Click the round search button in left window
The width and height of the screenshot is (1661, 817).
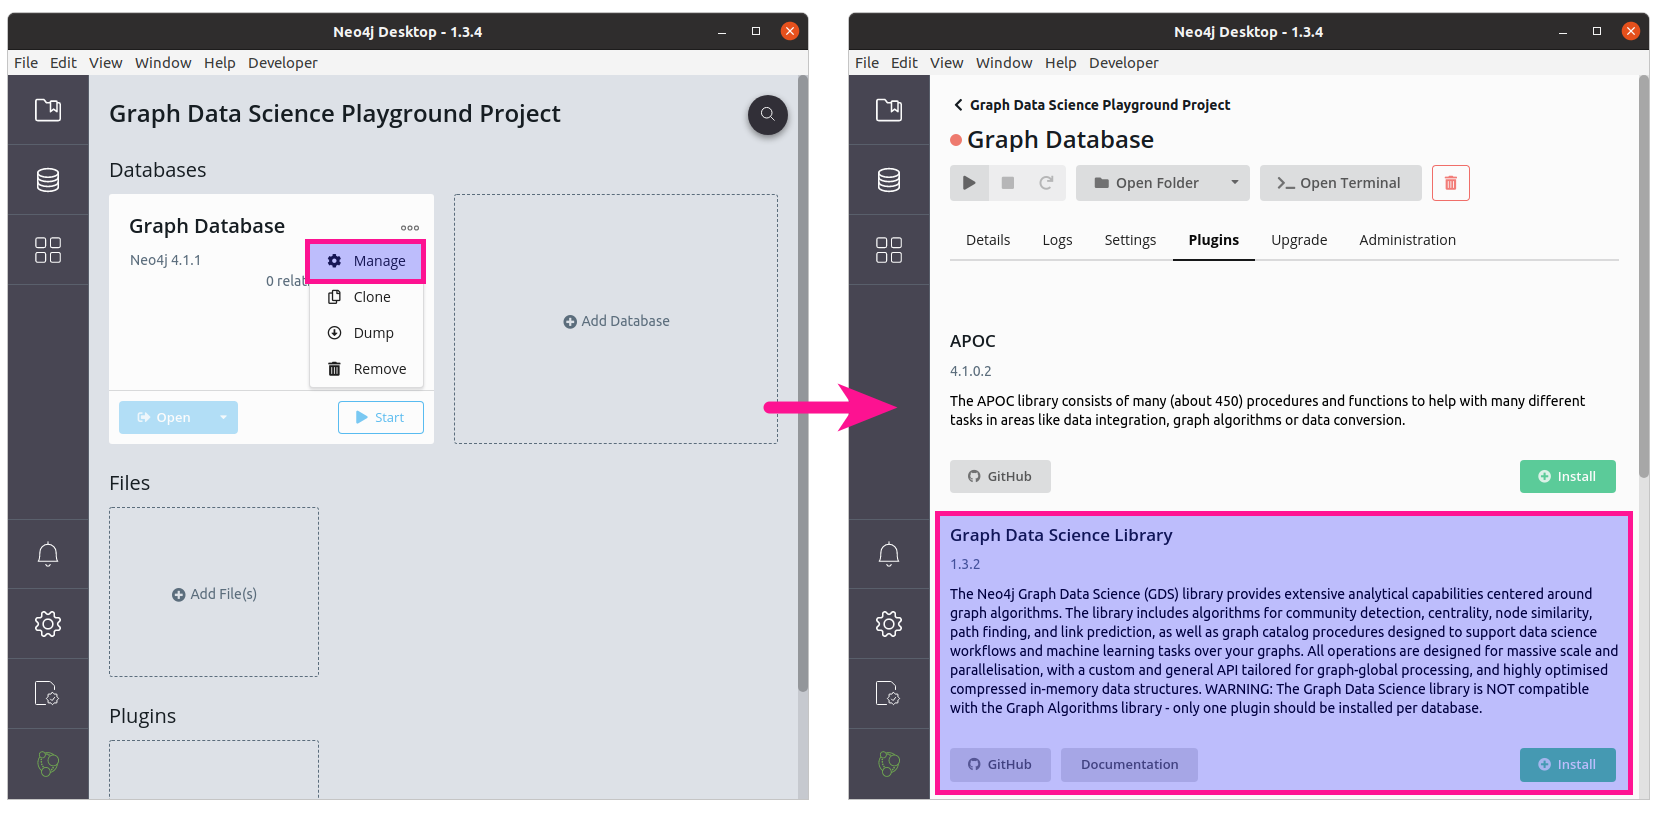point(768,114)
